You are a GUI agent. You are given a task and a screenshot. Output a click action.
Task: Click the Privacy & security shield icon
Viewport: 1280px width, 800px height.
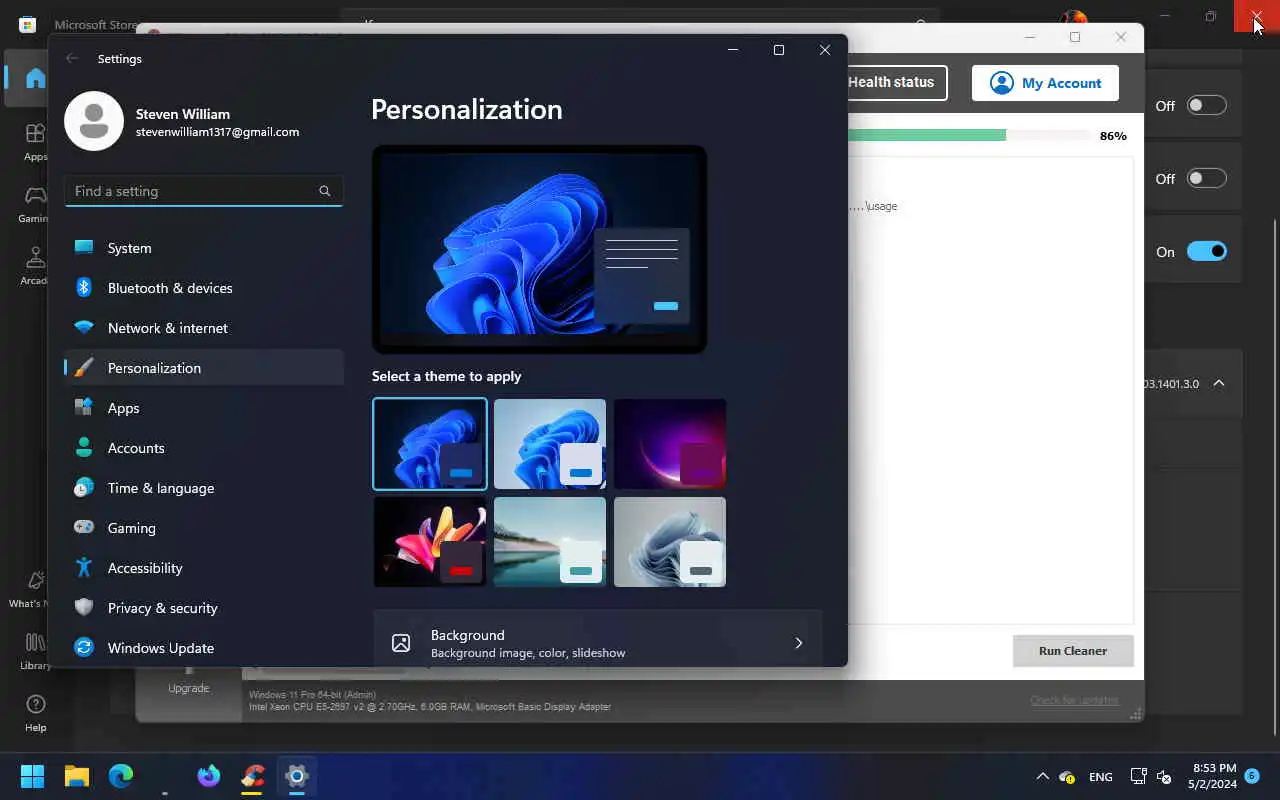pyautogui.click(x=84, y=608)
